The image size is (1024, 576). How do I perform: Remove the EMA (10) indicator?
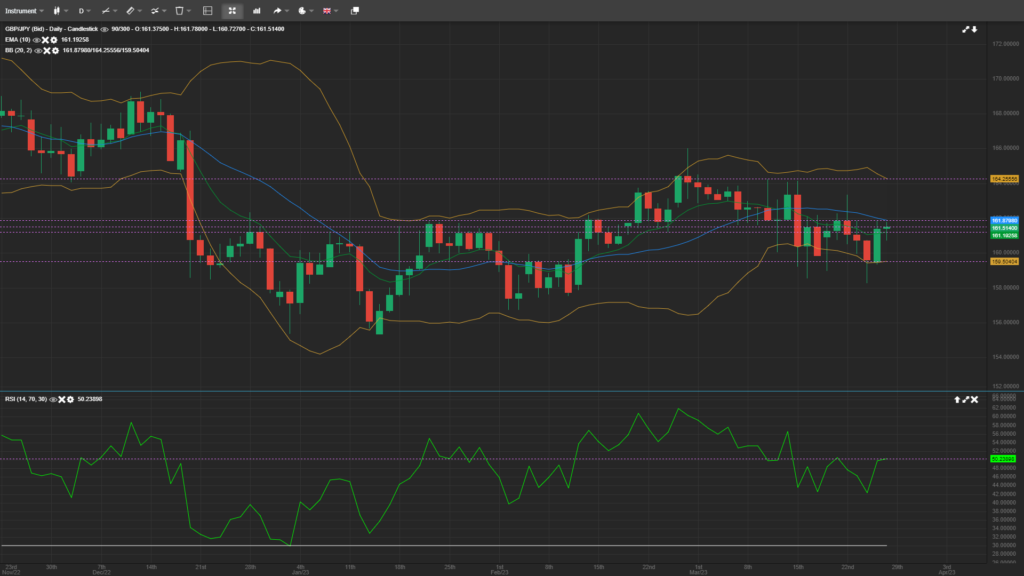click(45, 40)
